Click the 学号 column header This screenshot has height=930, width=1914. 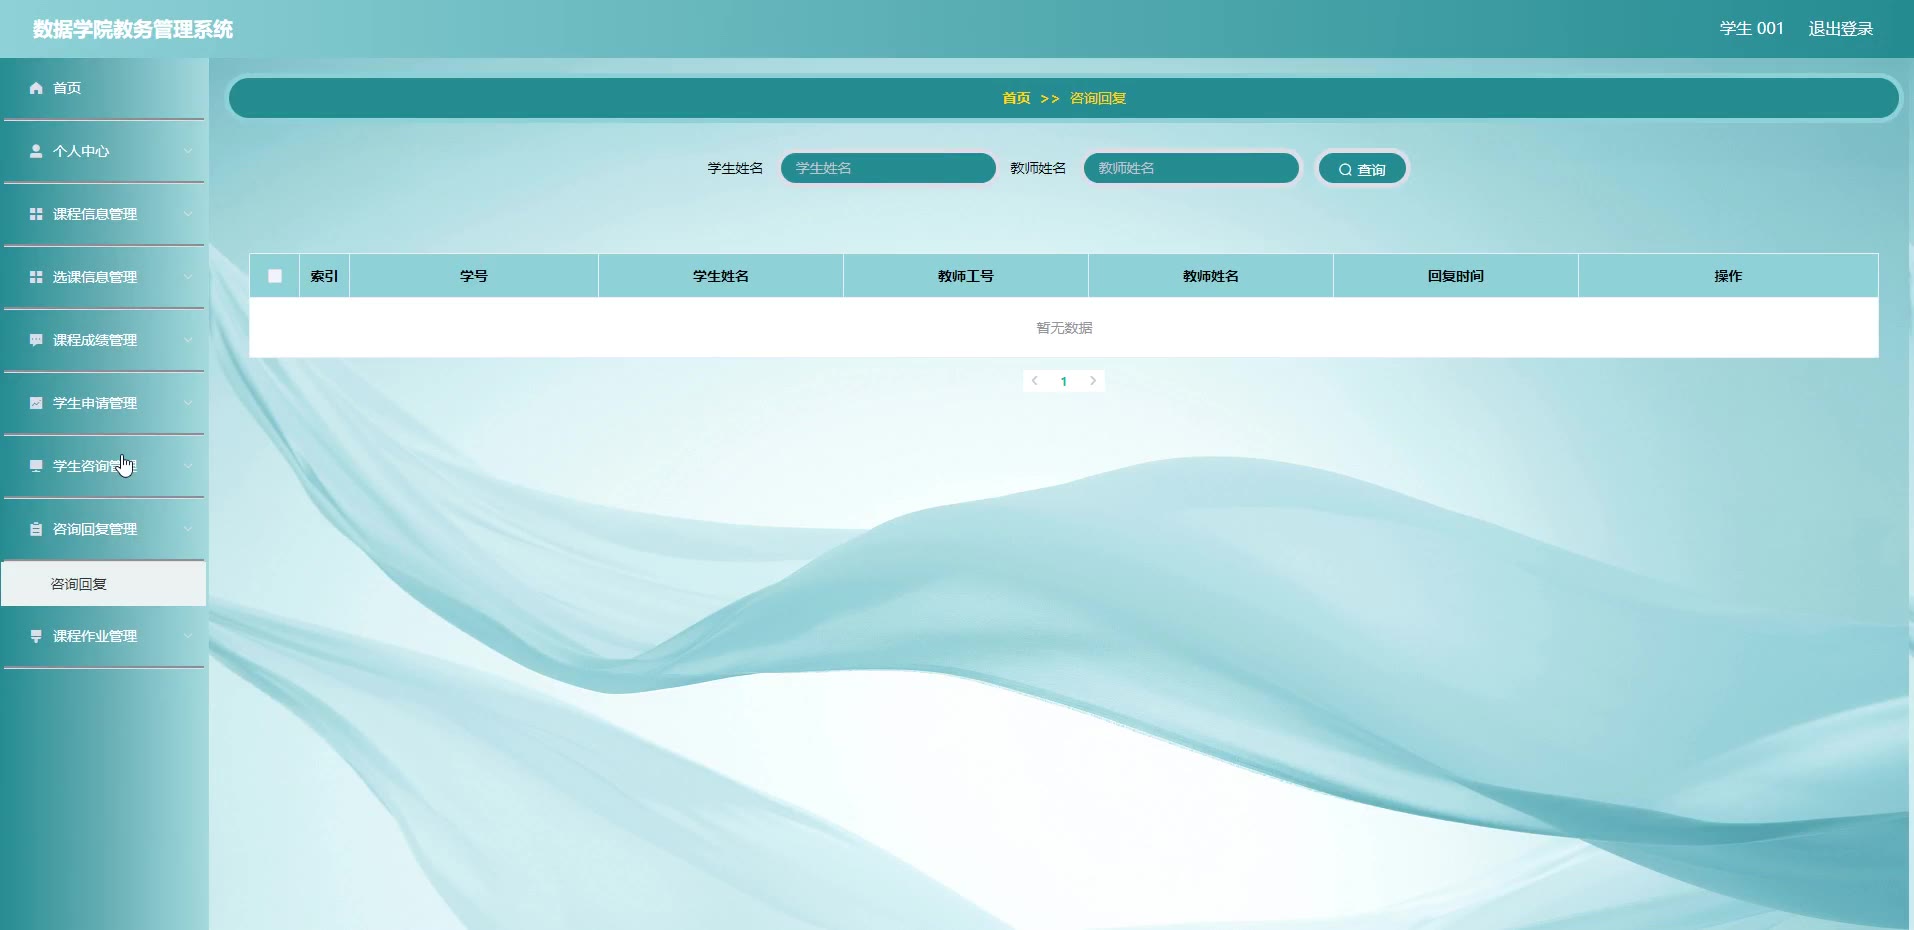[474, 276]
